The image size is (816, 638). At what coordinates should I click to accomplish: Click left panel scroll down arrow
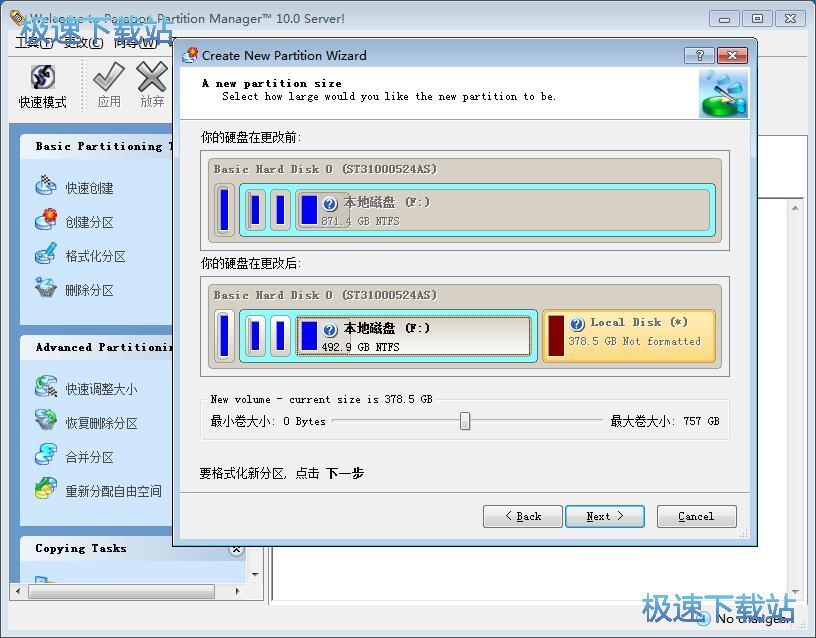tap(255, 575)
